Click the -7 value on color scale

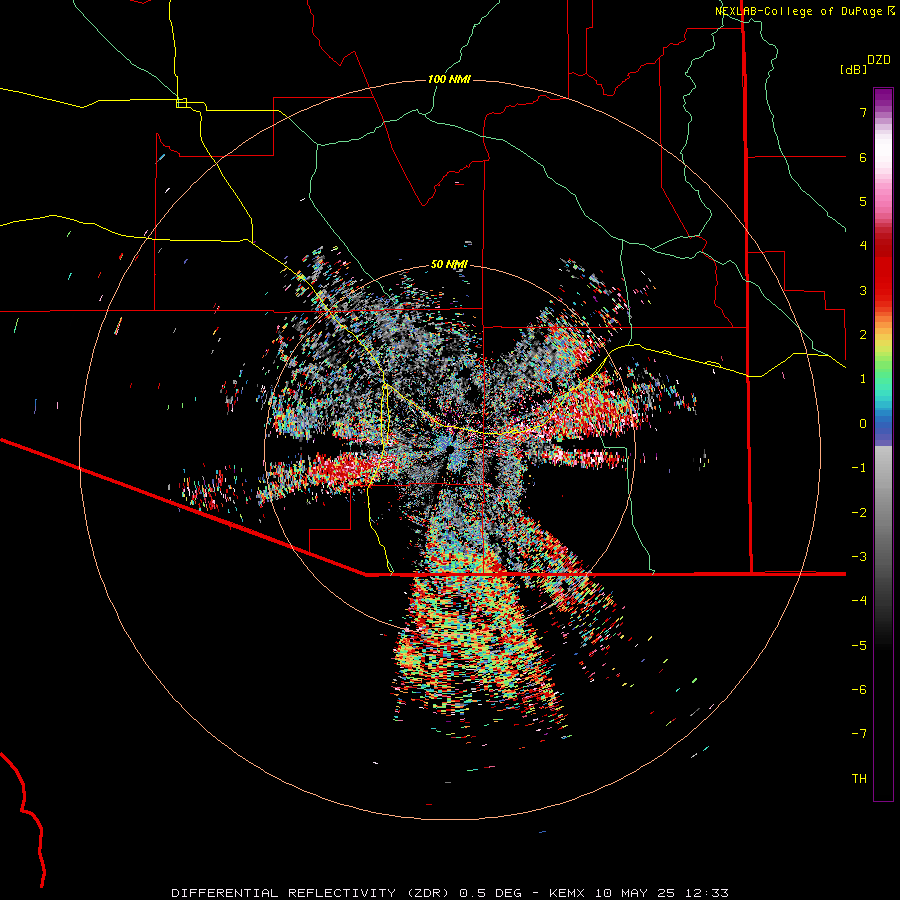[x=859, y=734]
